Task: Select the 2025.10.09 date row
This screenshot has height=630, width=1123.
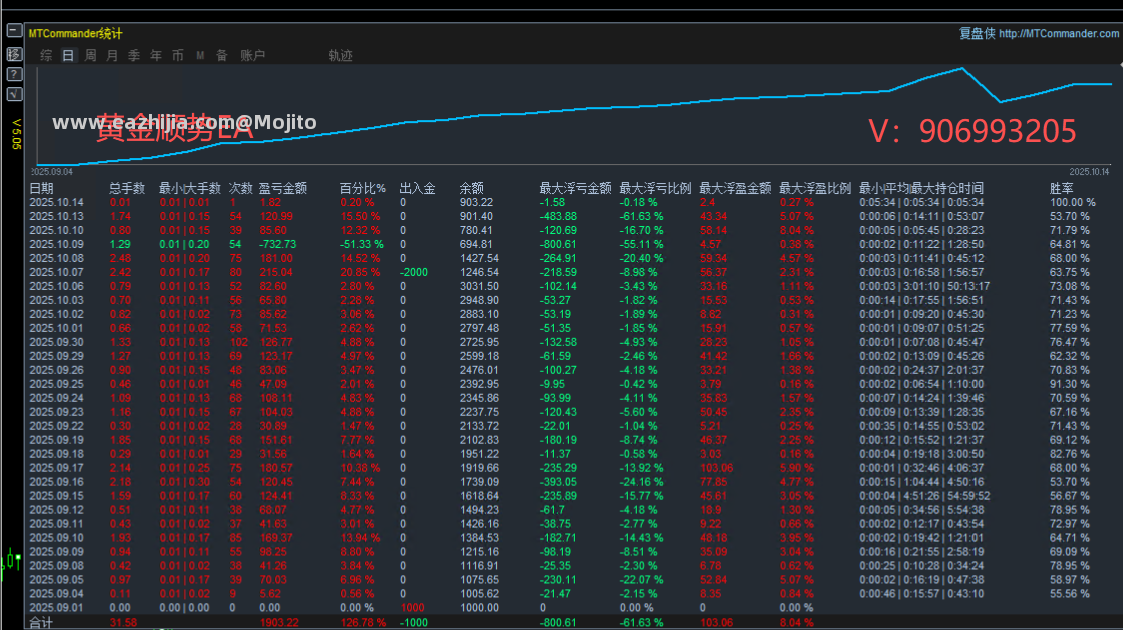Action: coord(57,244)
